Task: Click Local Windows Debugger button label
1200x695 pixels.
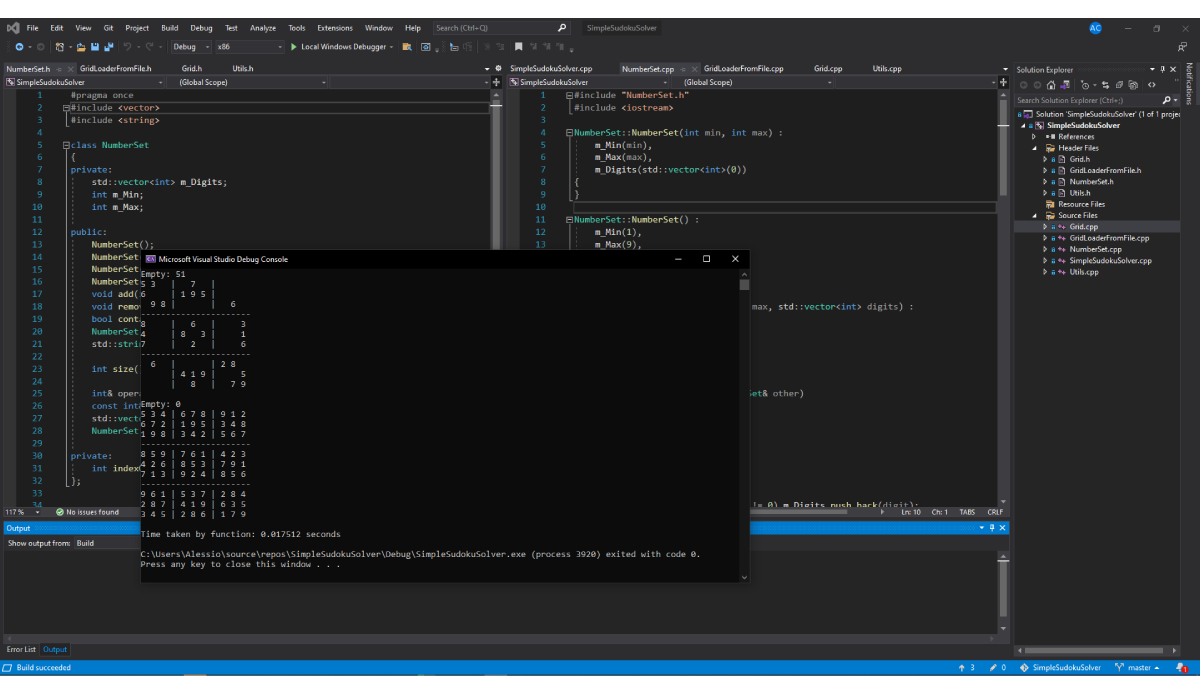Action: click(344, 47)
